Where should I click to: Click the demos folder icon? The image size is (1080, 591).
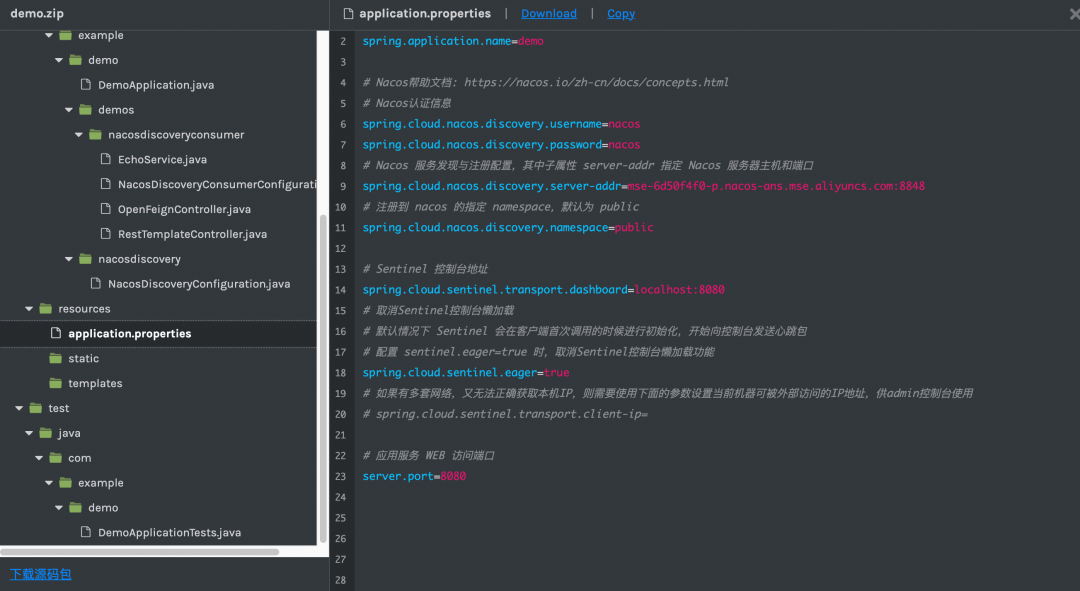click(x=85, y=110)
